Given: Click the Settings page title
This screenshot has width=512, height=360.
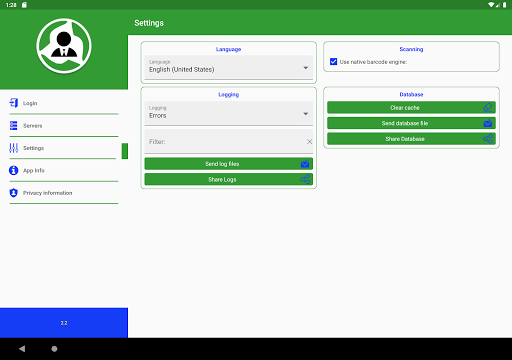Looking at the screenshot, I should coord(149,23).
